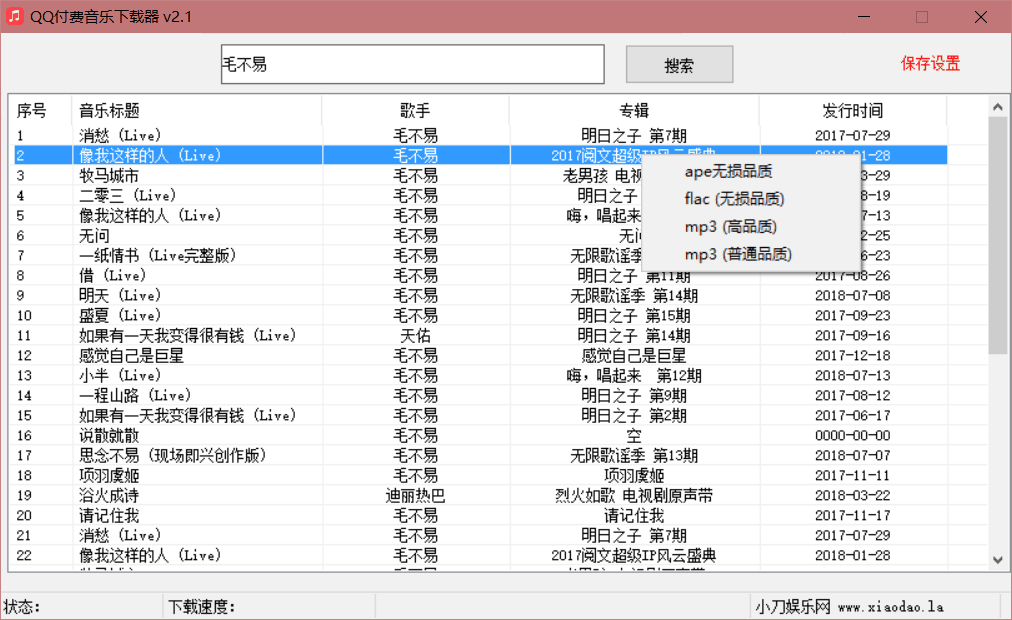The height and width of the screenshot is (620, 1012).
Task: Click the 发行时间 column header
Action: (x=852, y=111)
